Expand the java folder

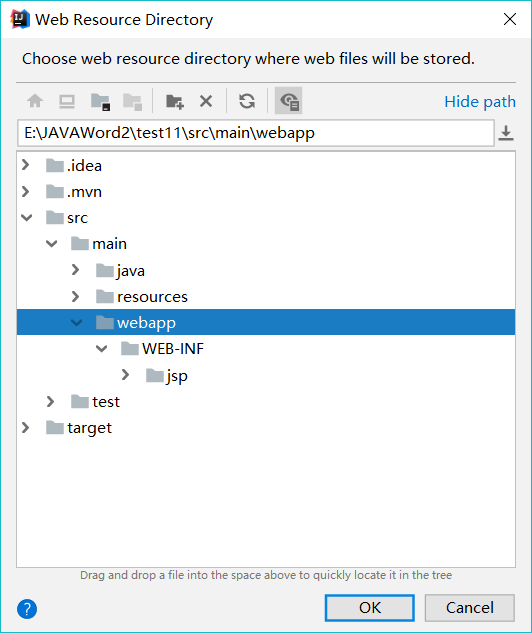[75, 270]
